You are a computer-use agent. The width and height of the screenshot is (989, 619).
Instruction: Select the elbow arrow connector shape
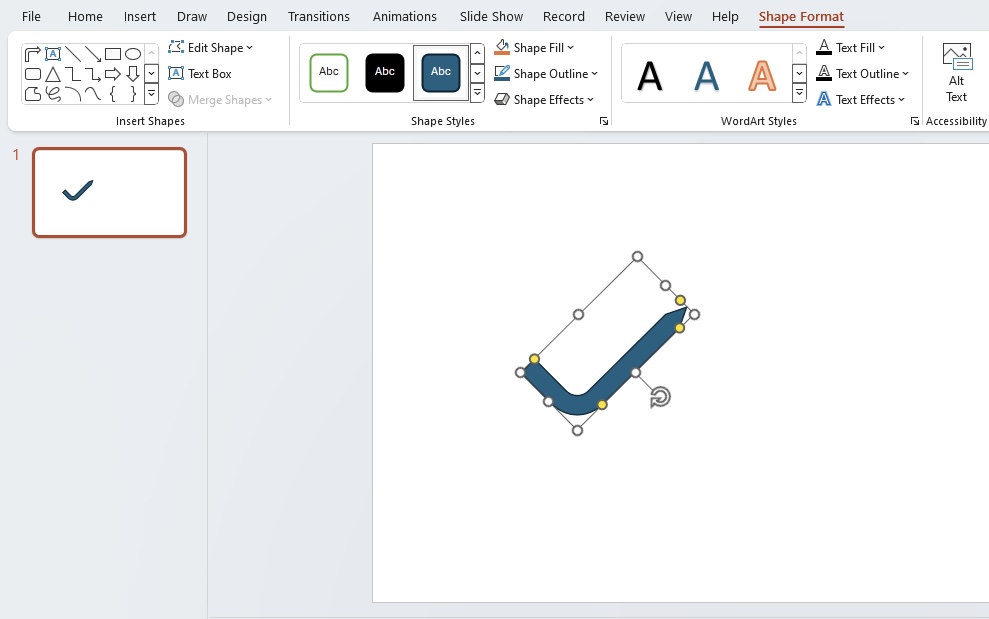point(93,74)
